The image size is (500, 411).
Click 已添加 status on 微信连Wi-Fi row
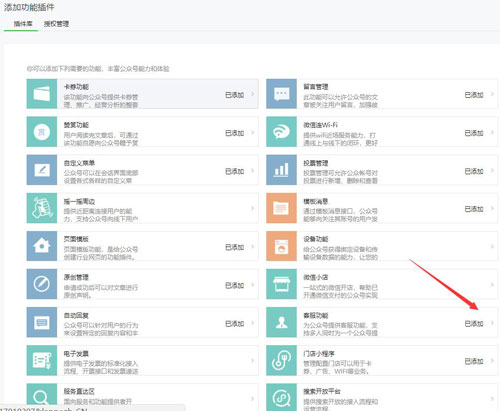(x=474, y=133)
